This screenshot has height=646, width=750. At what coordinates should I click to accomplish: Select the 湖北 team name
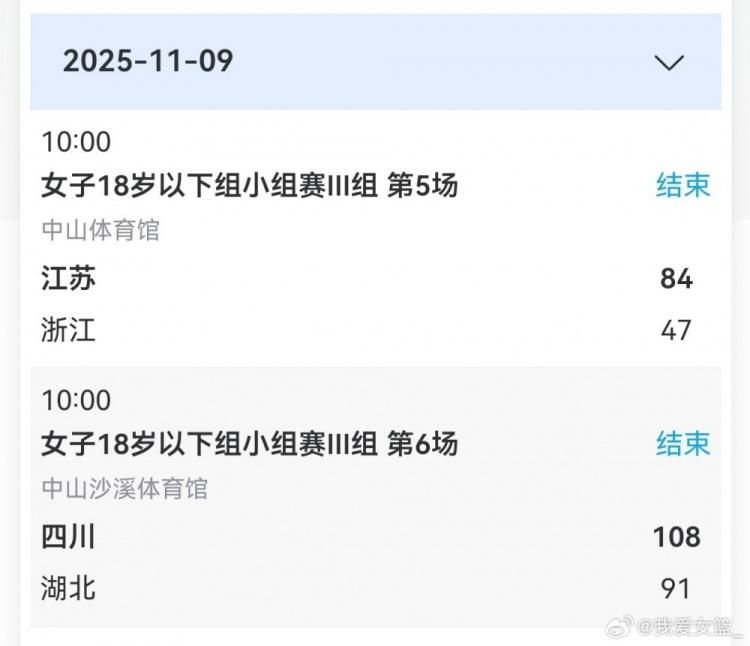point(69,588)
